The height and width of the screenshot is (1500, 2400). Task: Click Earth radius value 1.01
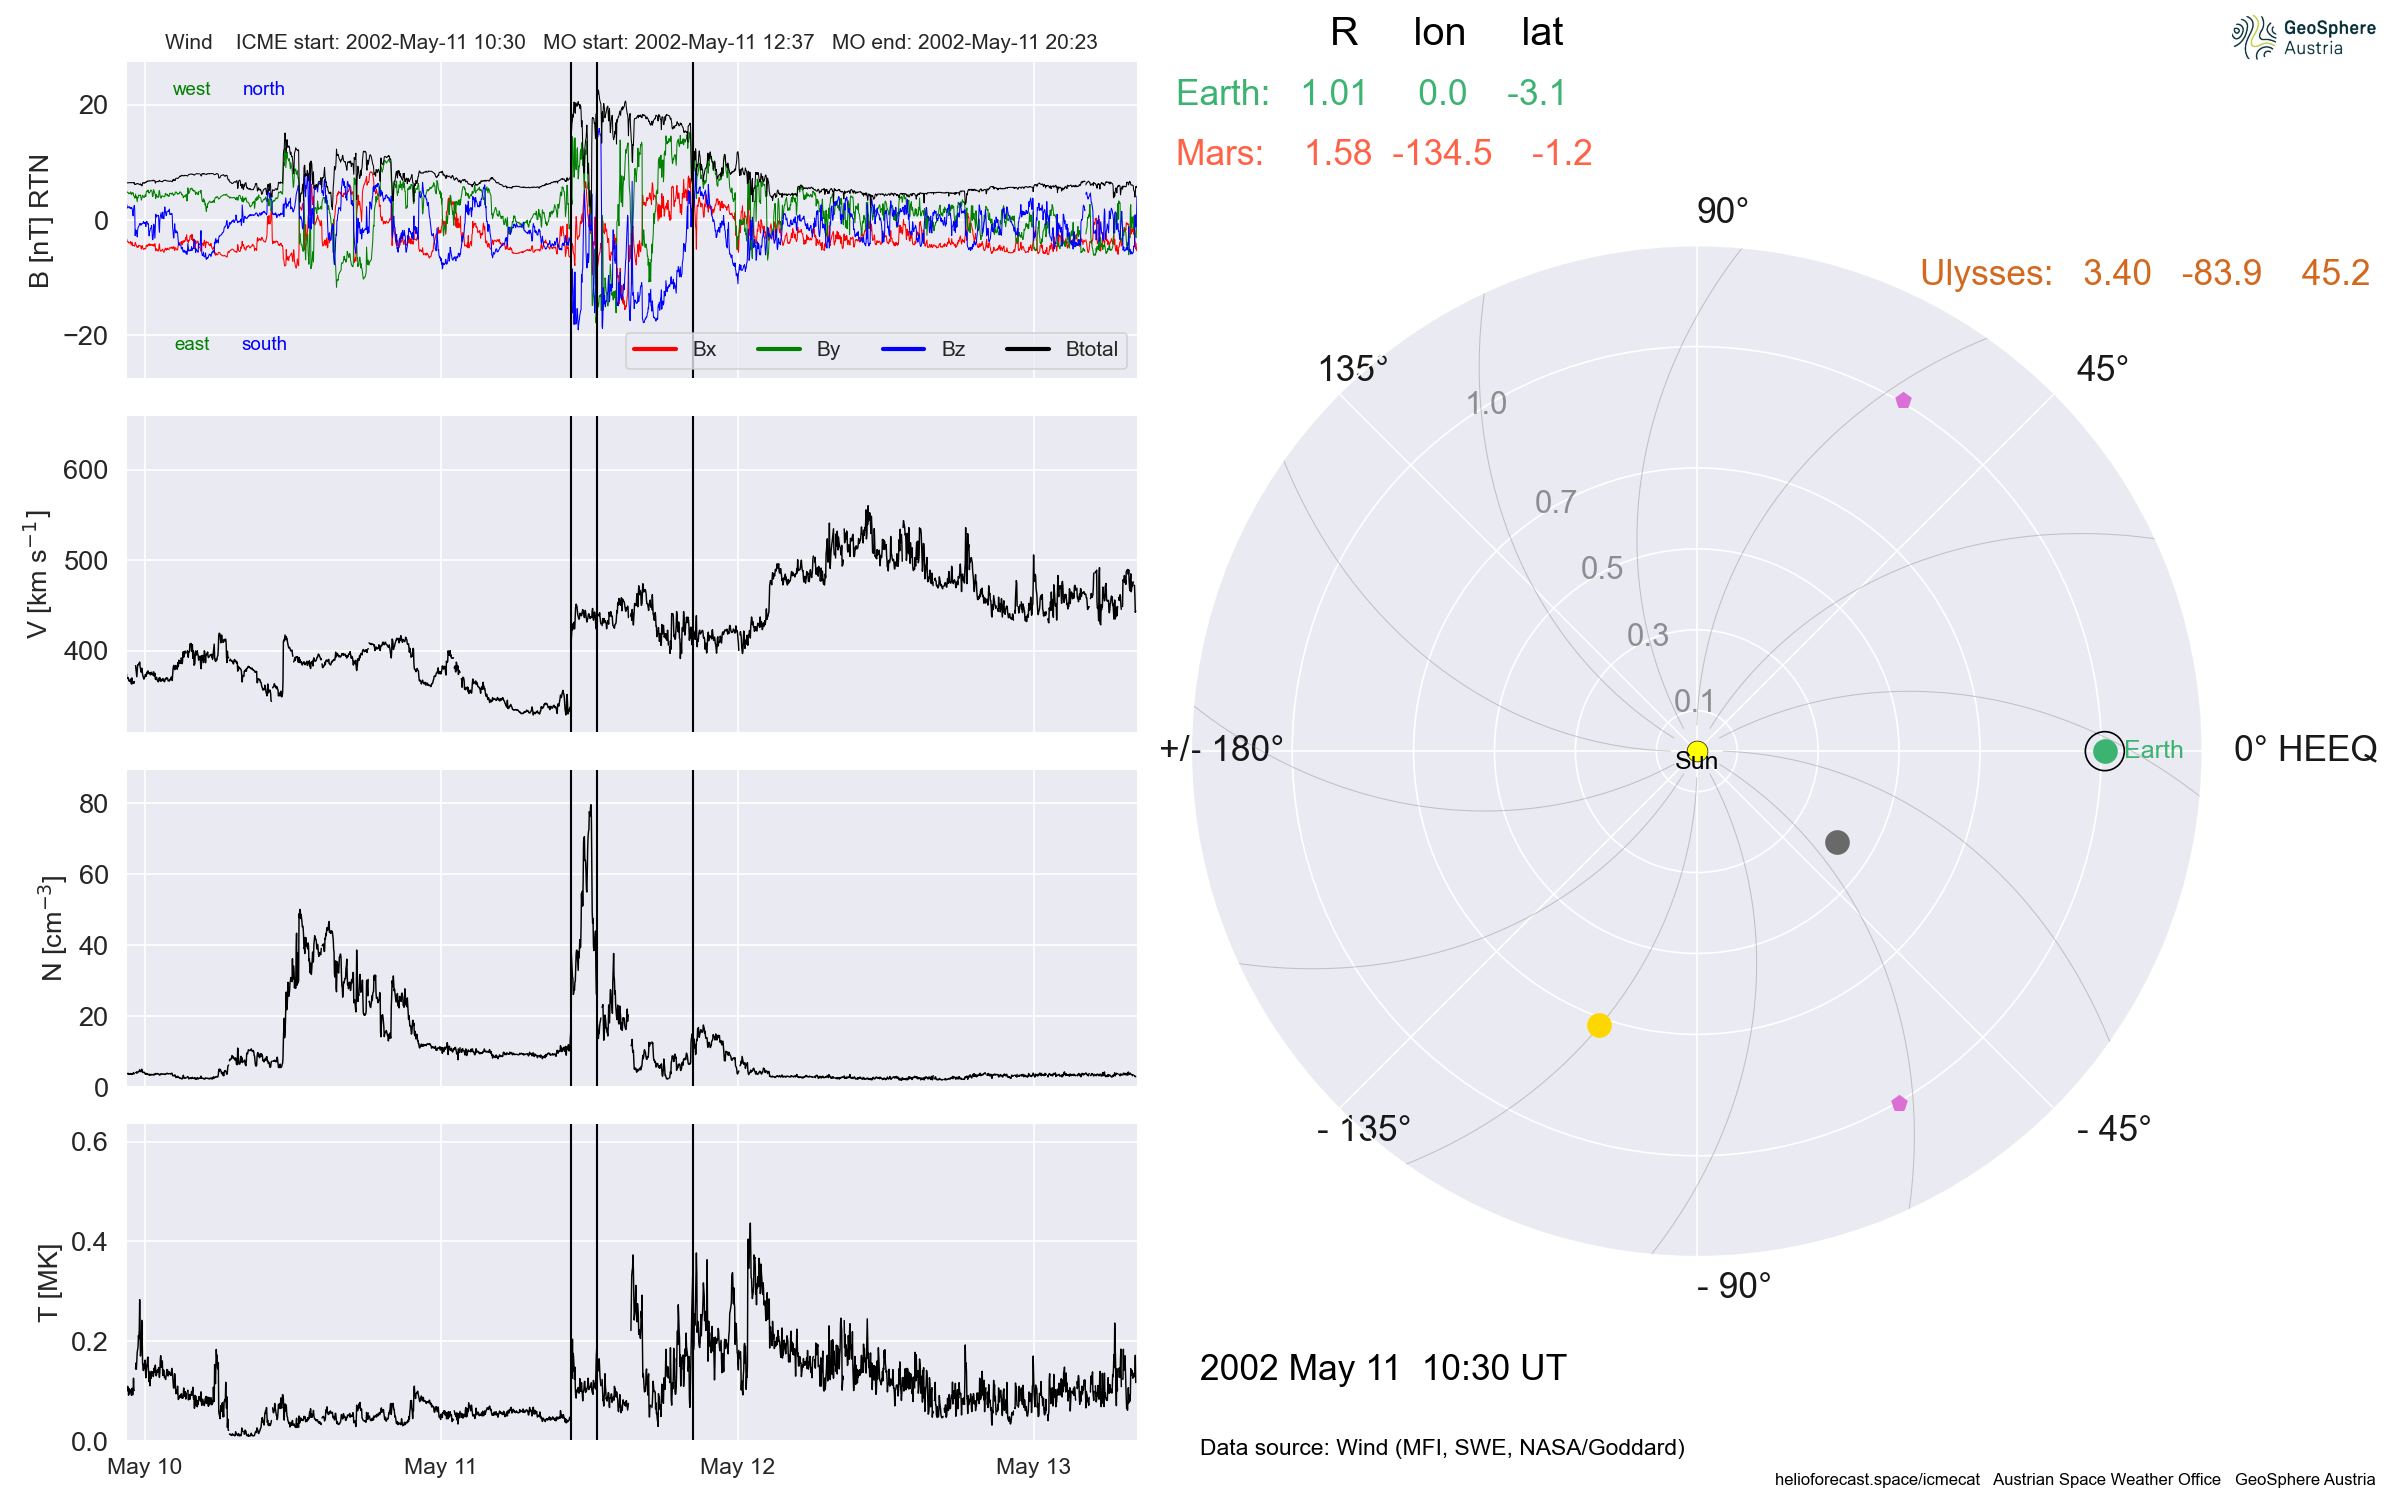[x=1334, y=93]
